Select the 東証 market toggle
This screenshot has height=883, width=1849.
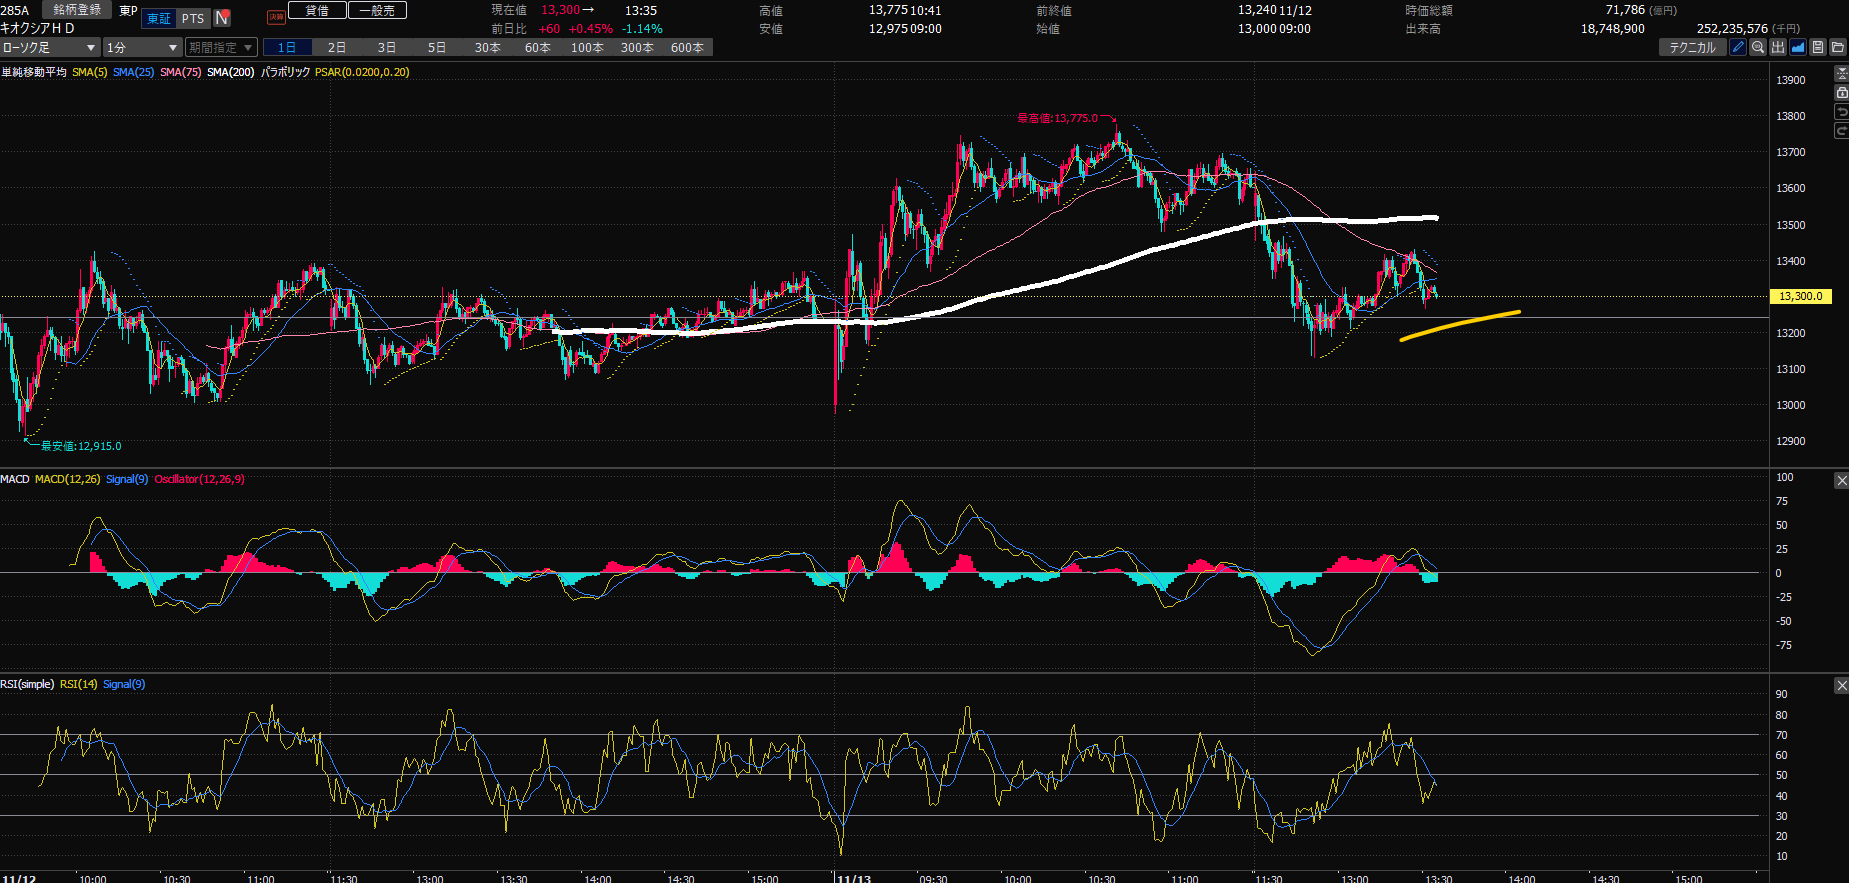(x=159, y=18)
